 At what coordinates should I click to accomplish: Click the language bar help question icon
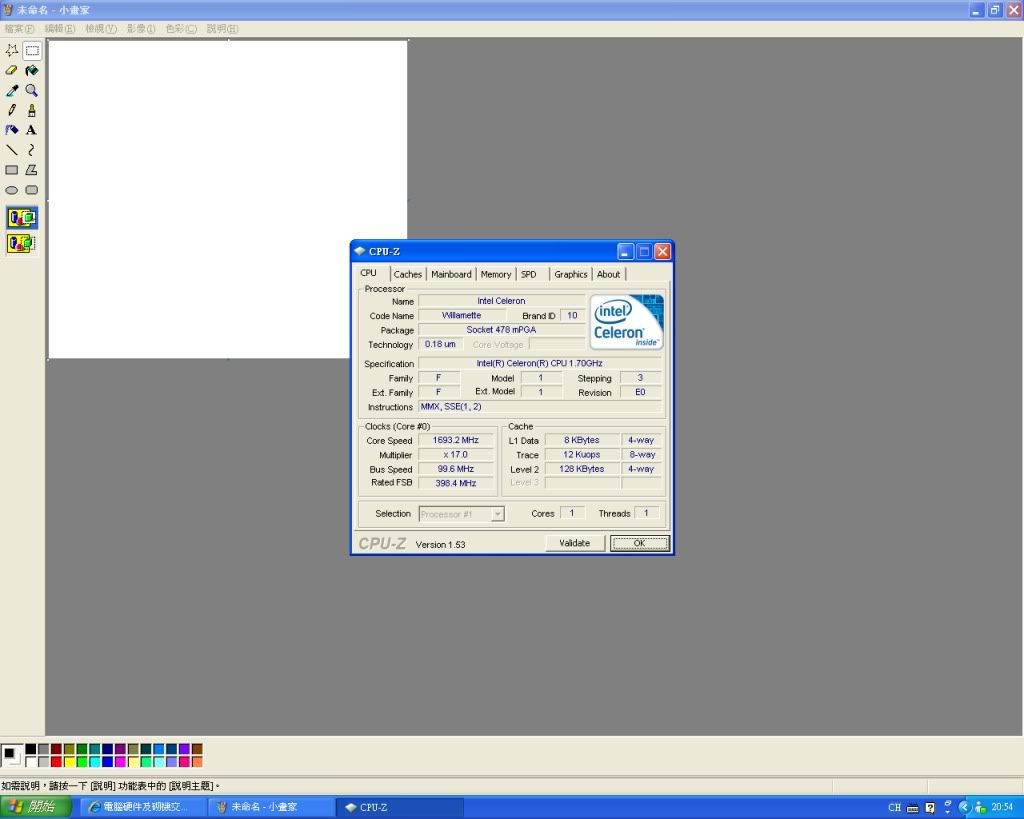[930, 808]
